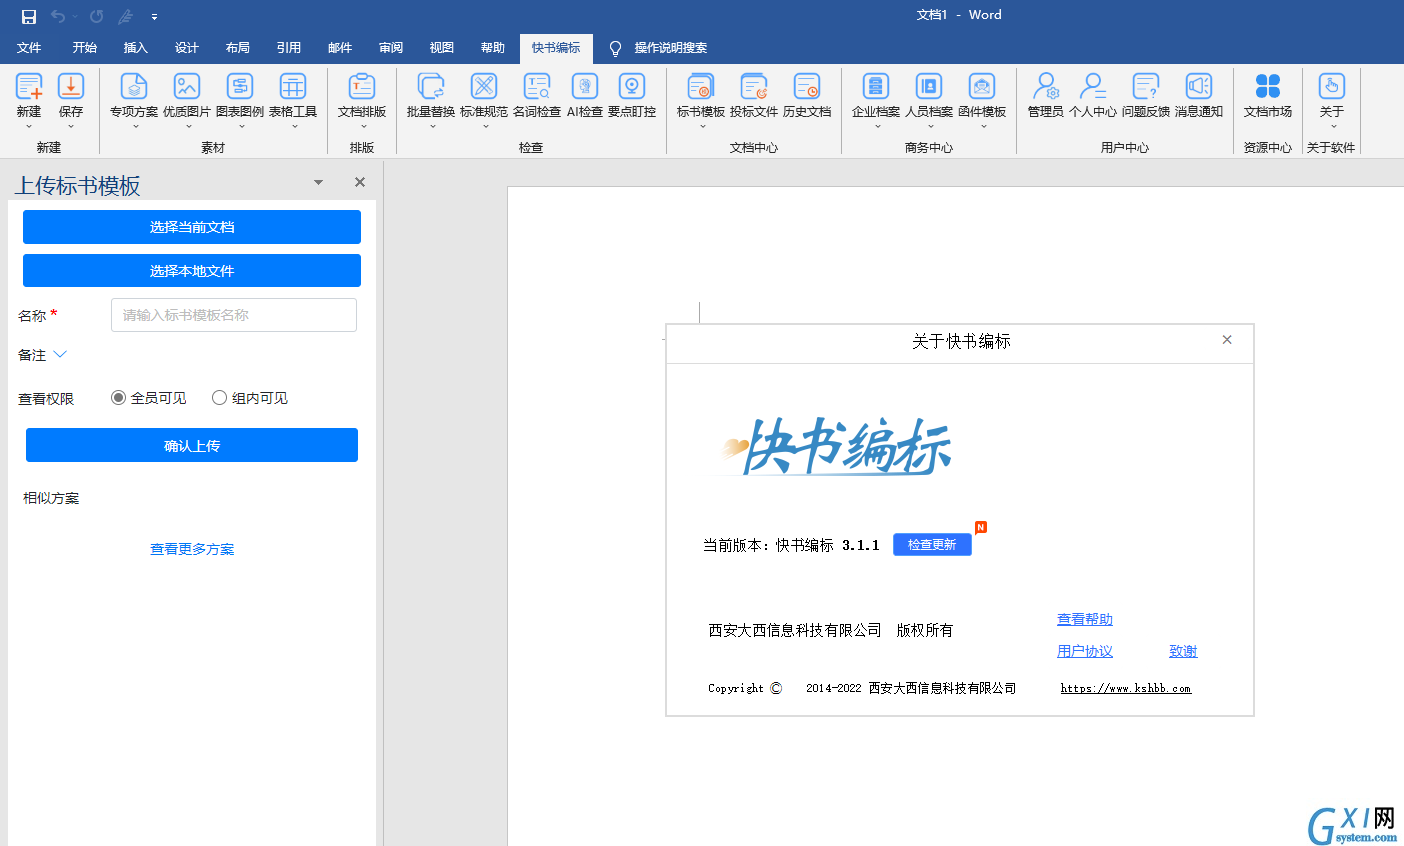Click the 文档排版 icon
1404x846 pixels.
pyautogui.click(x=362, y=87)
